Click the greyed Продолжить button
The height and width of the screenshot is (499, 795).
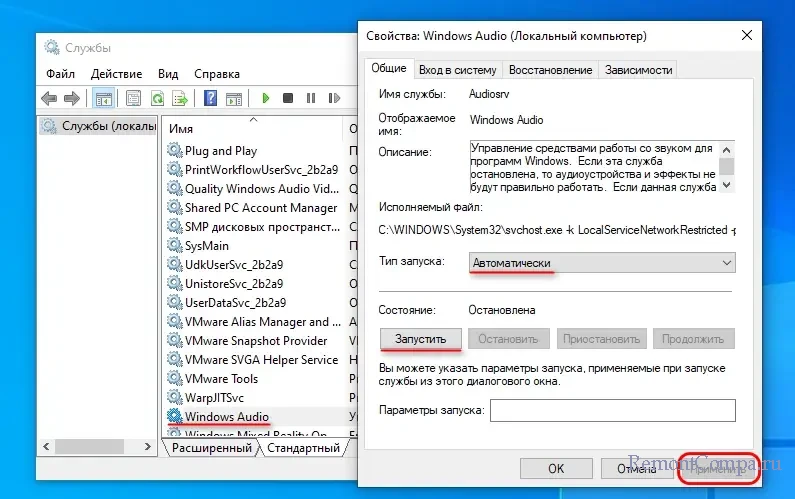693,339
